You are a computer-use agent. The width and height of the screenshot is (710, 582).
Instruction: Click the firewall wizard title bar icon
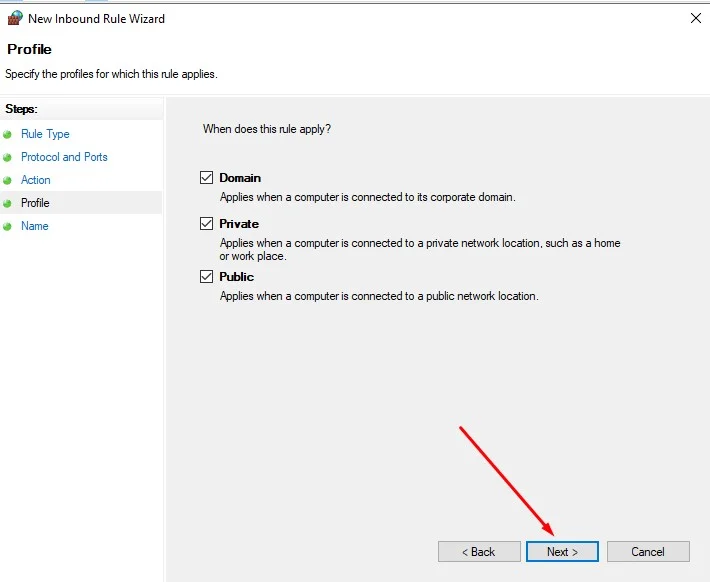pos(15,18)
